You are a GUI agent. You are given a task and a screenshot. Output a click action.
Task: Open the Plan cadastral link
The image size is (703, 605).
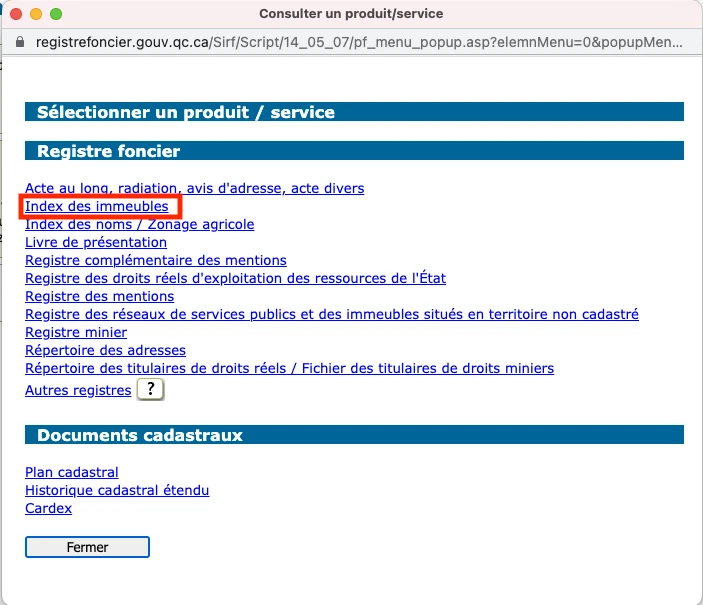[71, 473]
